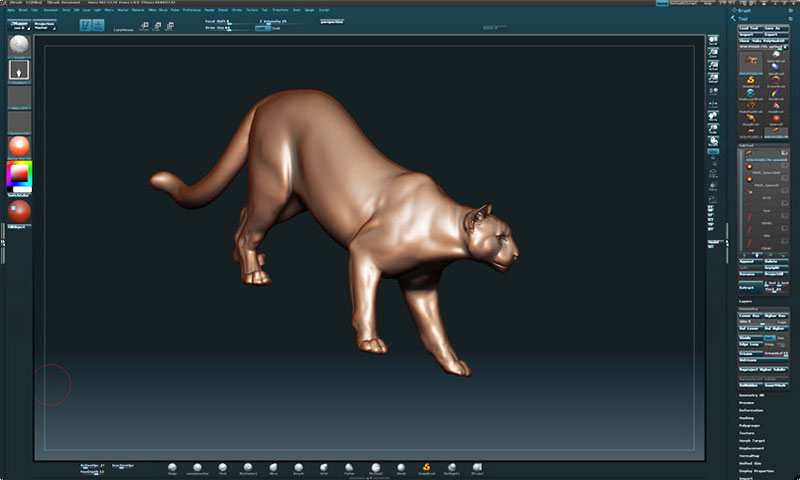The width and height of the screenshot is (800, 480).
Task: Click the Zoom icon on right shelf
Action: pos(713,53)
